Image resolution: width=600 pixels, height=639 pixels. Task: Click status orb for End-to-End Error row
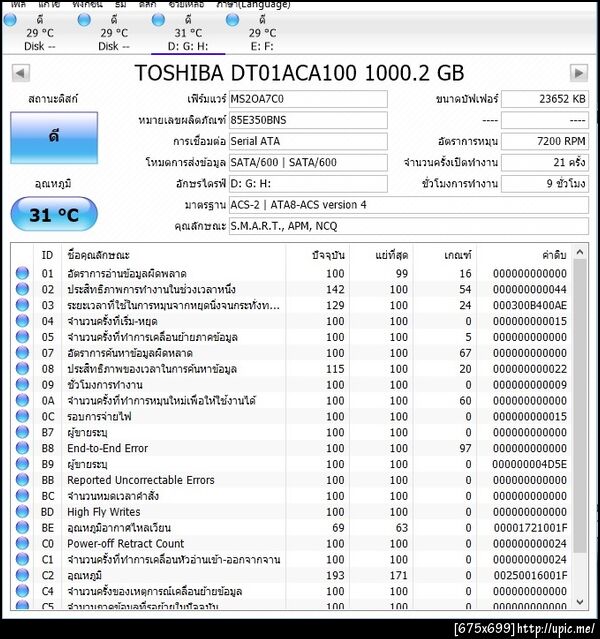coord(22,448)
